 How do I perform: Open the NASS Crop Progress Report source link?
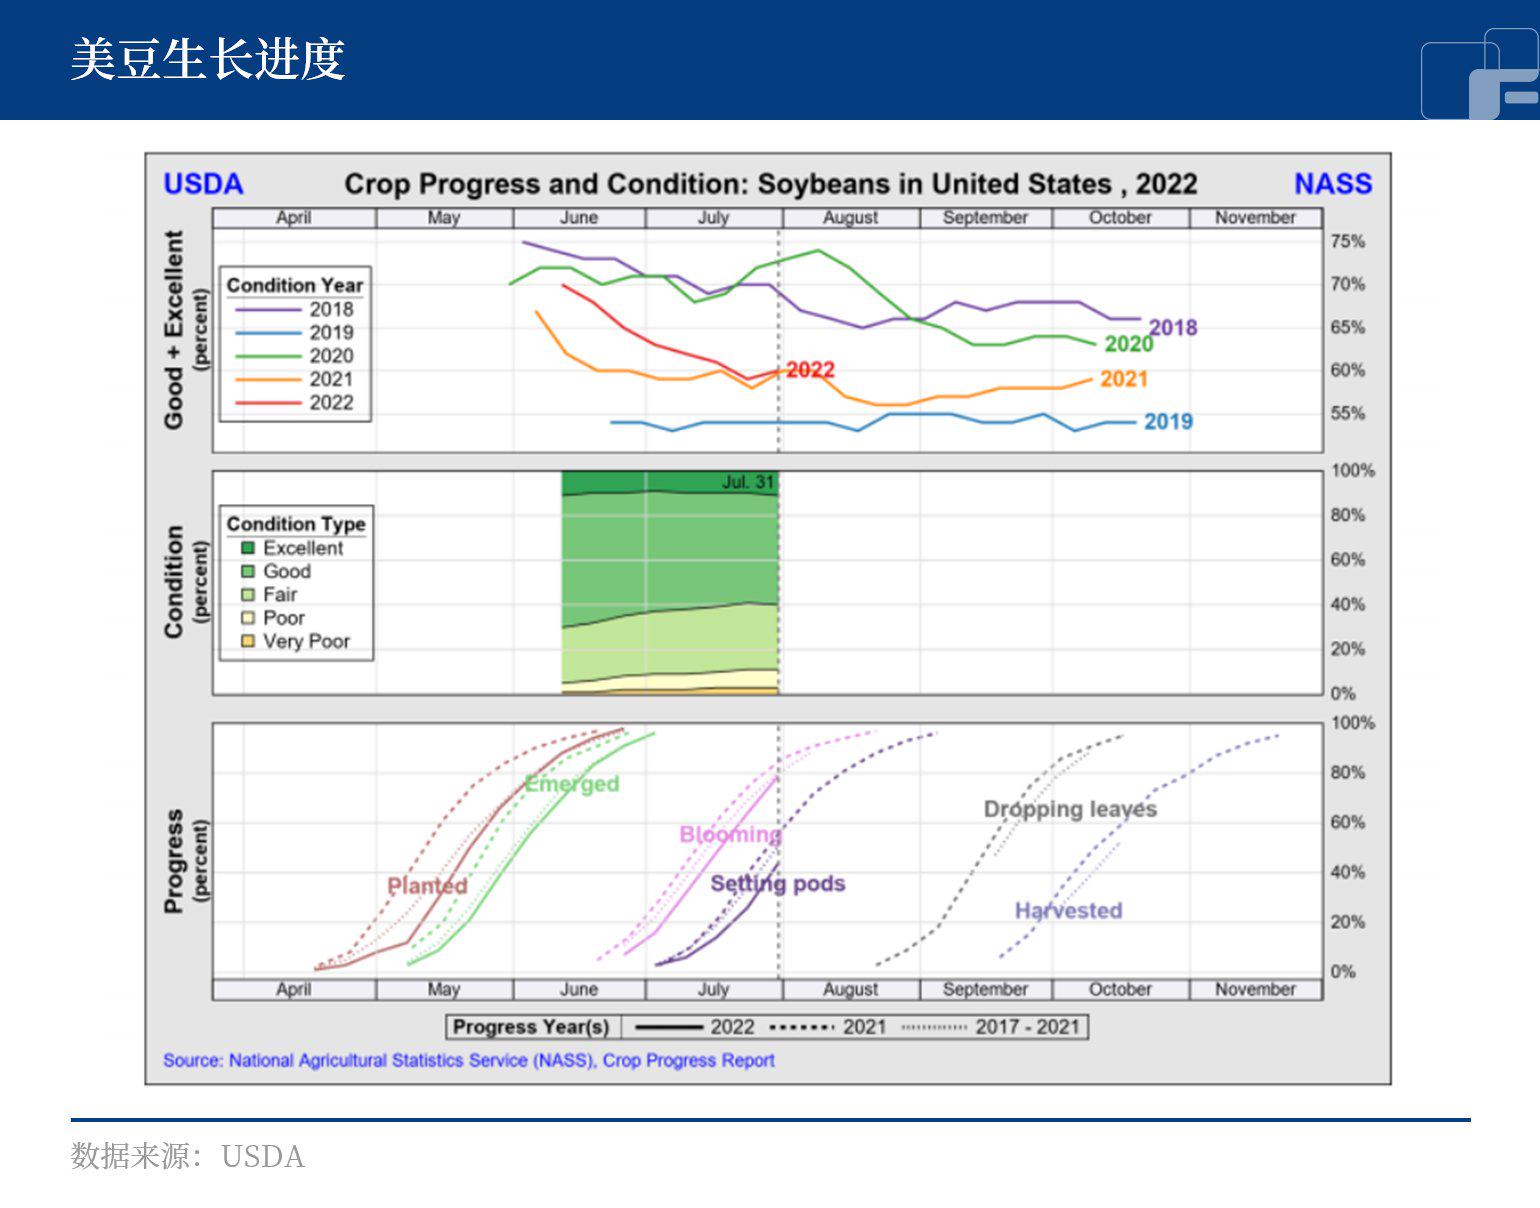(468, 1060)
